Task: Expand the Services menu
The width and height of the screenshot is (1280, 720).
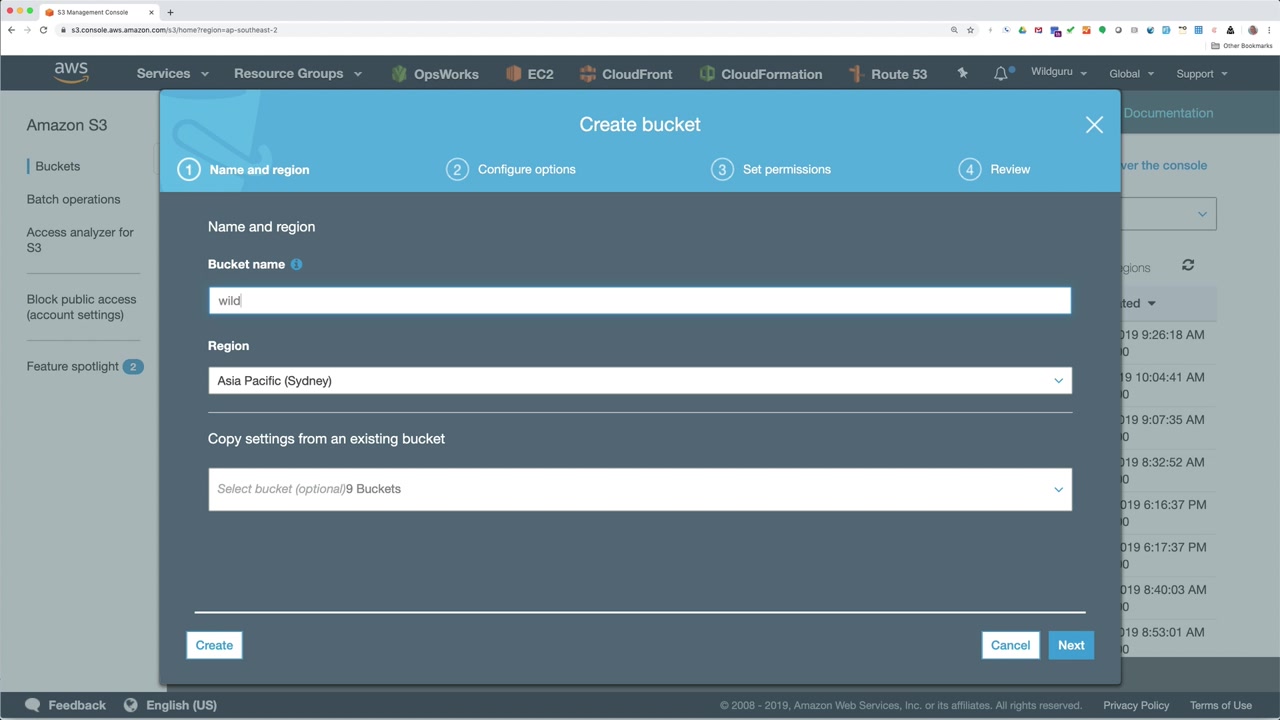Action: (172, 74)
